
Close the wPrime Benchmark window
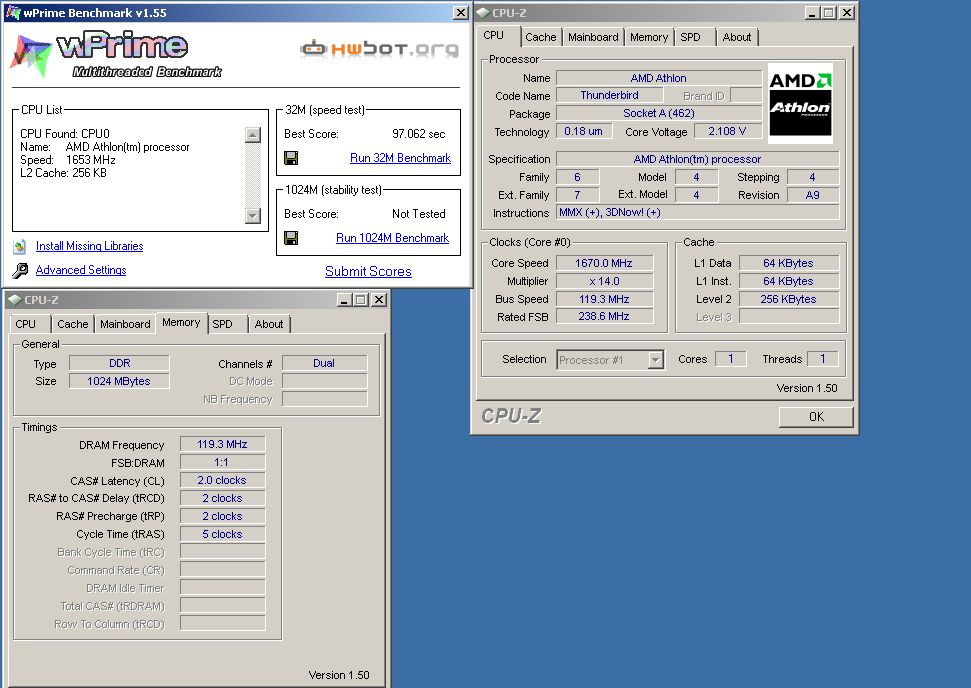pyautogui.click(x=461, y=12)
